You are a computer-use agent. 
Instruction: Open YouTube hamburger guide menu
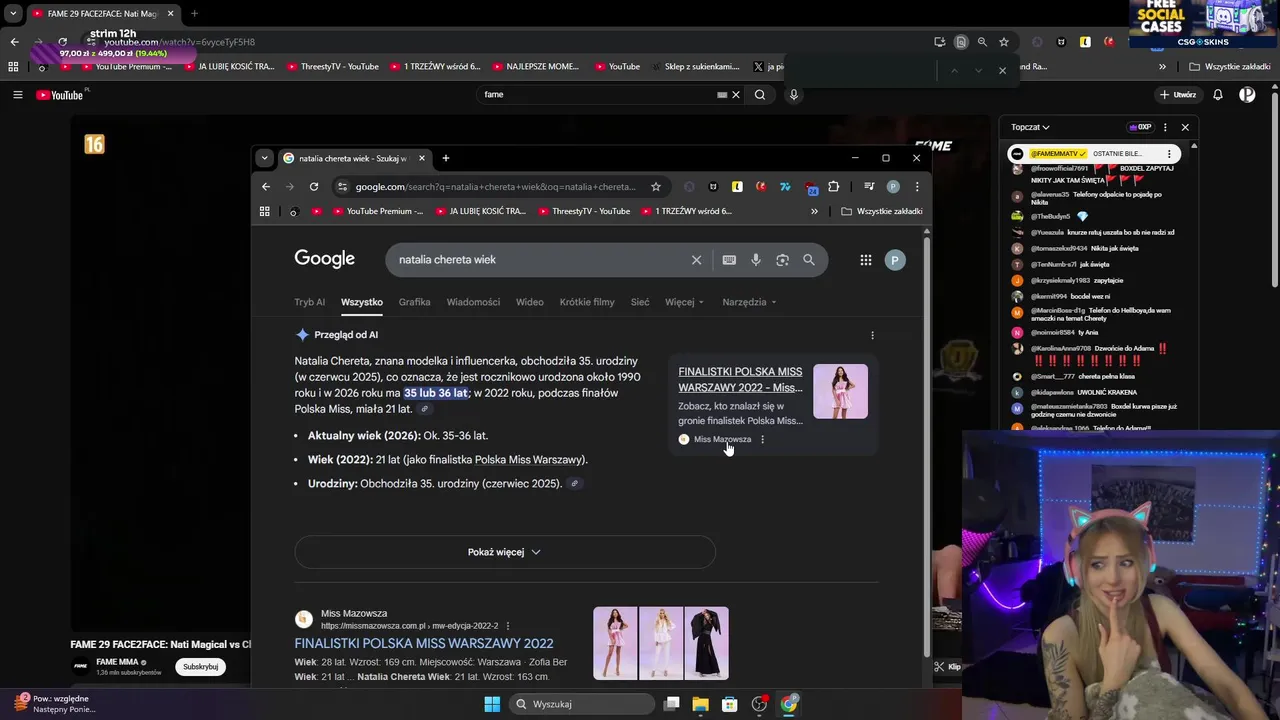click(17, 95)
